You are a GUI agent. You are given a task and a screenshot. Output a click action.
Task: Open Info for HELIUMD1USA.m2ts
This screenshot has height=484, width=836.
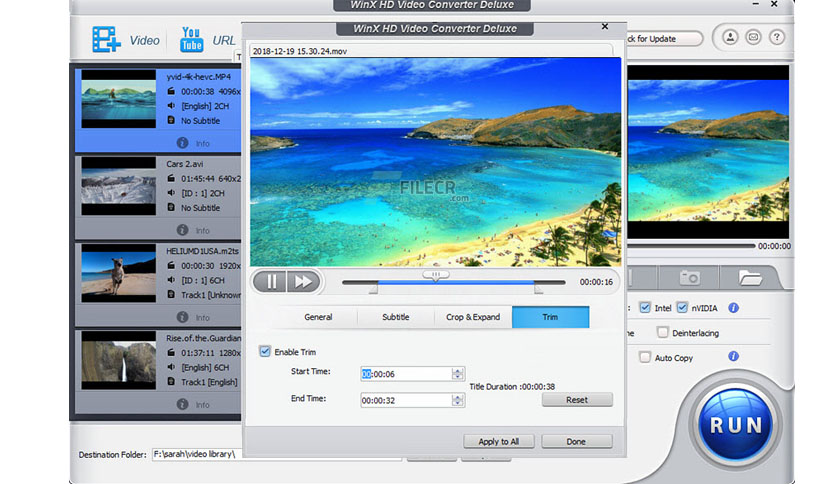coord(193,317)
